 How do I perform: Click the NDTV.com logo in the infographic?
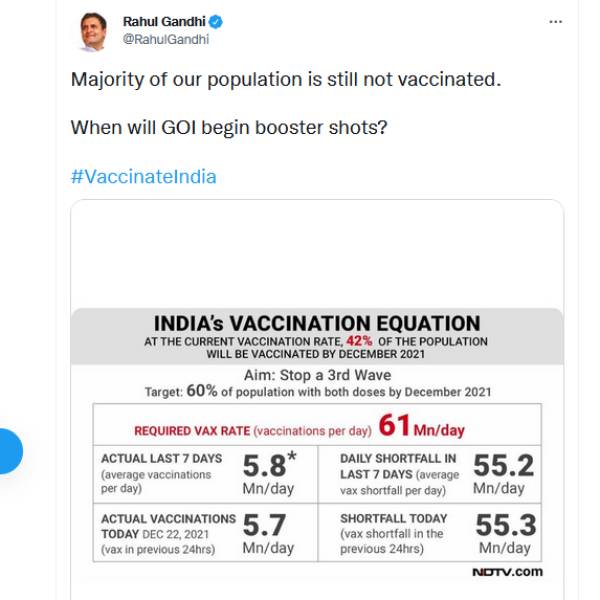[x=507, y=572]
